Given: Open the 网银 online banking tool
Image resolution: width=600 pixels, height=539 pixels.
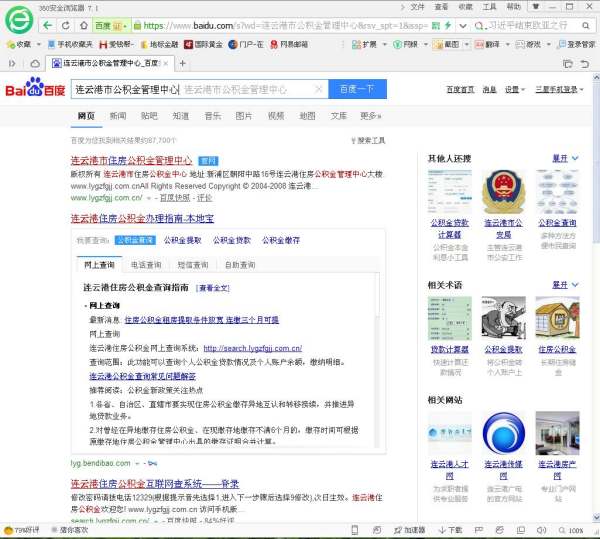Looking at the screenshot, I should click(405, 44).
